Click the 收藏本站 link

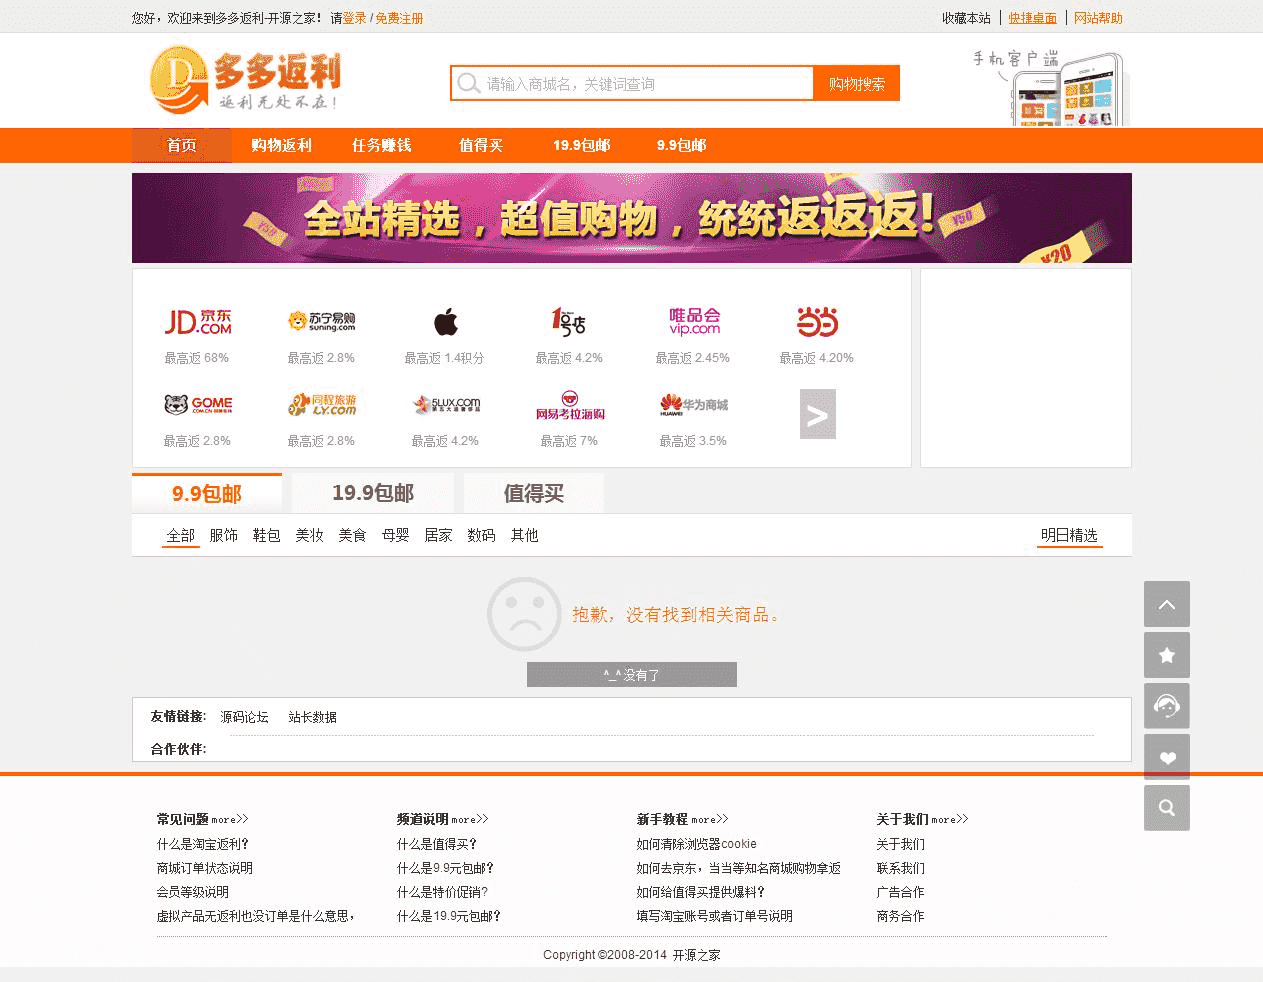(x=966, y=18)
